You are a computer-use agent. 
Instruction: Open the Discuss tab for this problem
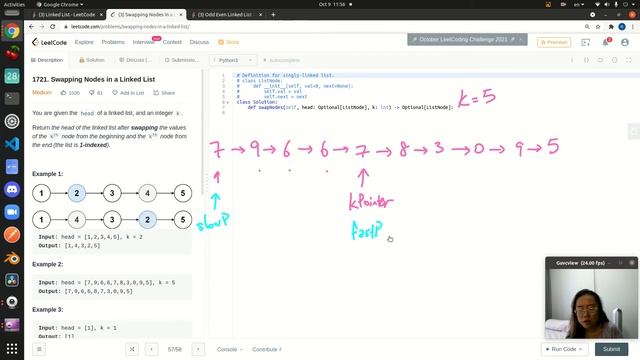click(x=136, y=60)
